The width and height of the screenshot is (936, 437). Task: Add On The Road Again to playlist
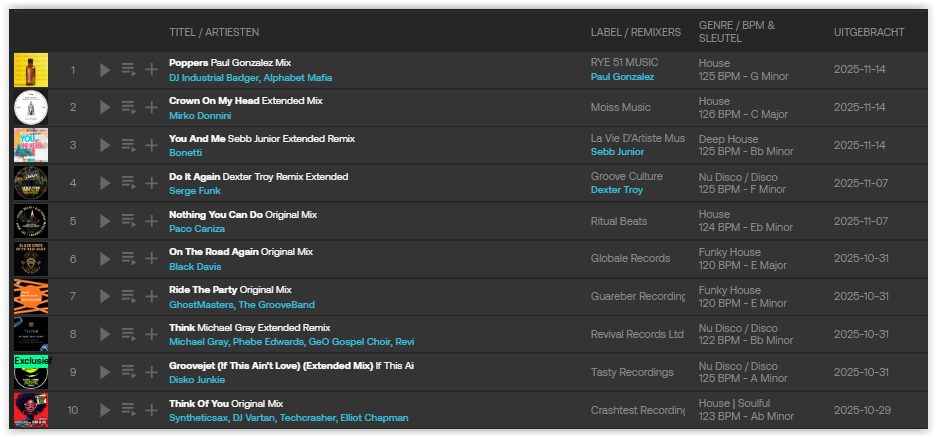[x=151, y=259]
